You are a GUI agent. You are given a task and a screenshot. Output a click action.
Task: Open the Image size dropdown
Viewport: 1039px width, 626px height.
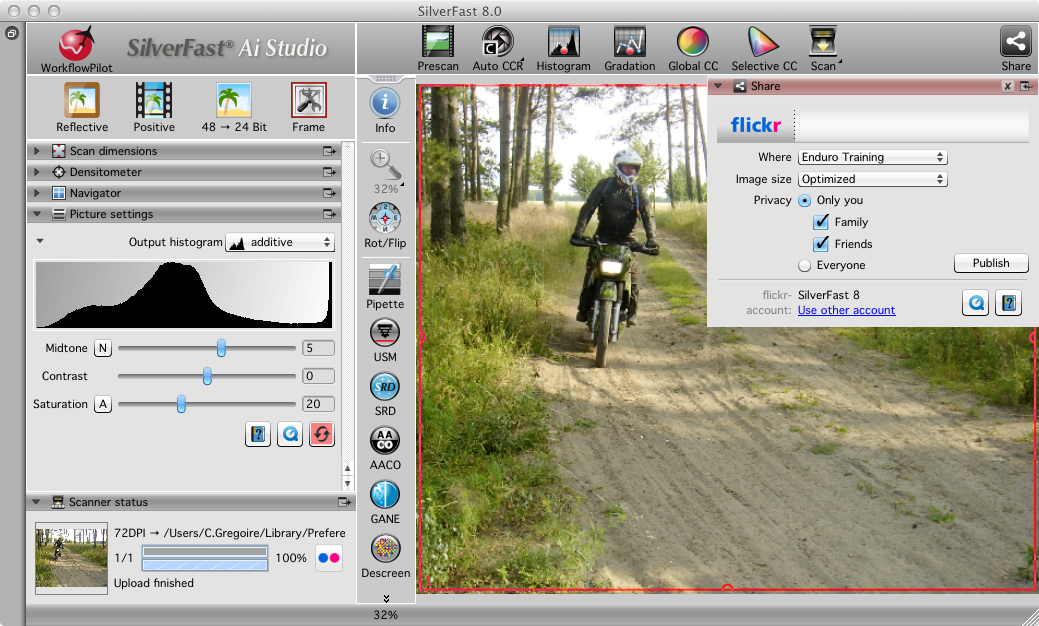click(872, 179)
